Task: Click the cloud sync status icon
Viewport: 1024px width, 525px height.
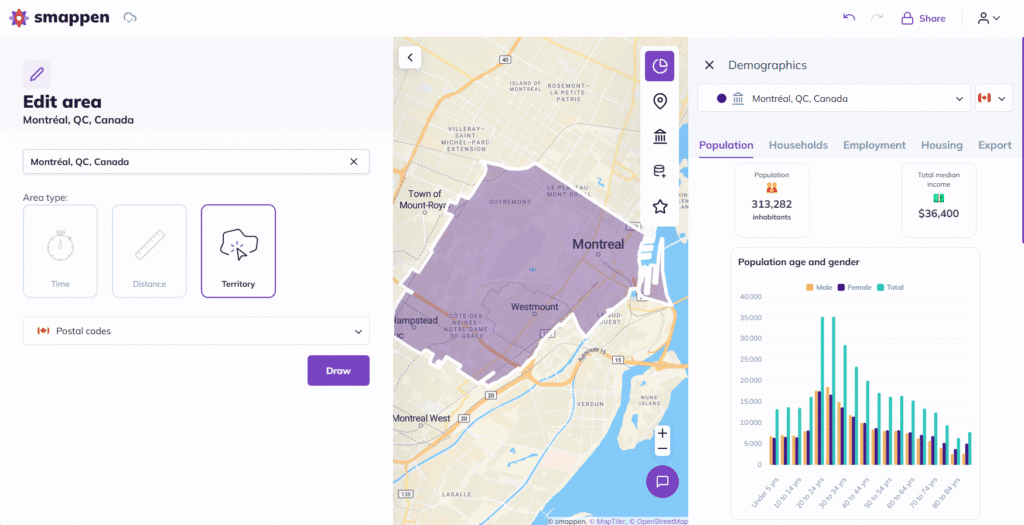Action: tap(130, 18)
